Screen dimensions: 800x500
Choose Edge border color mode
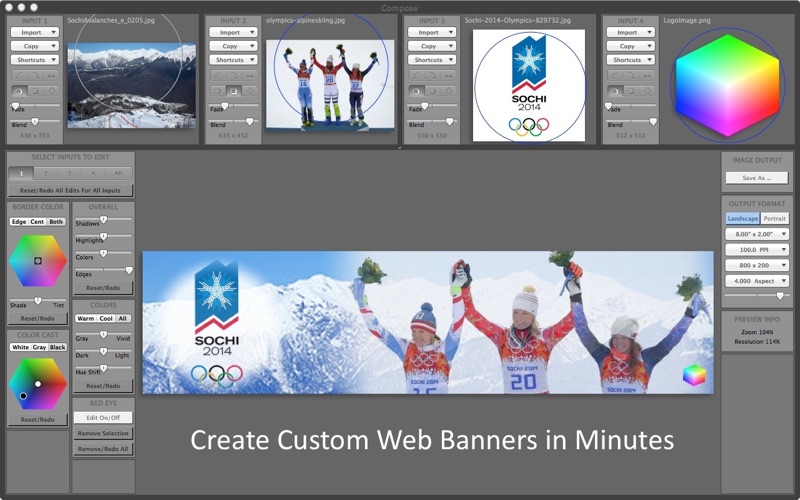click(x=19, y=222)
